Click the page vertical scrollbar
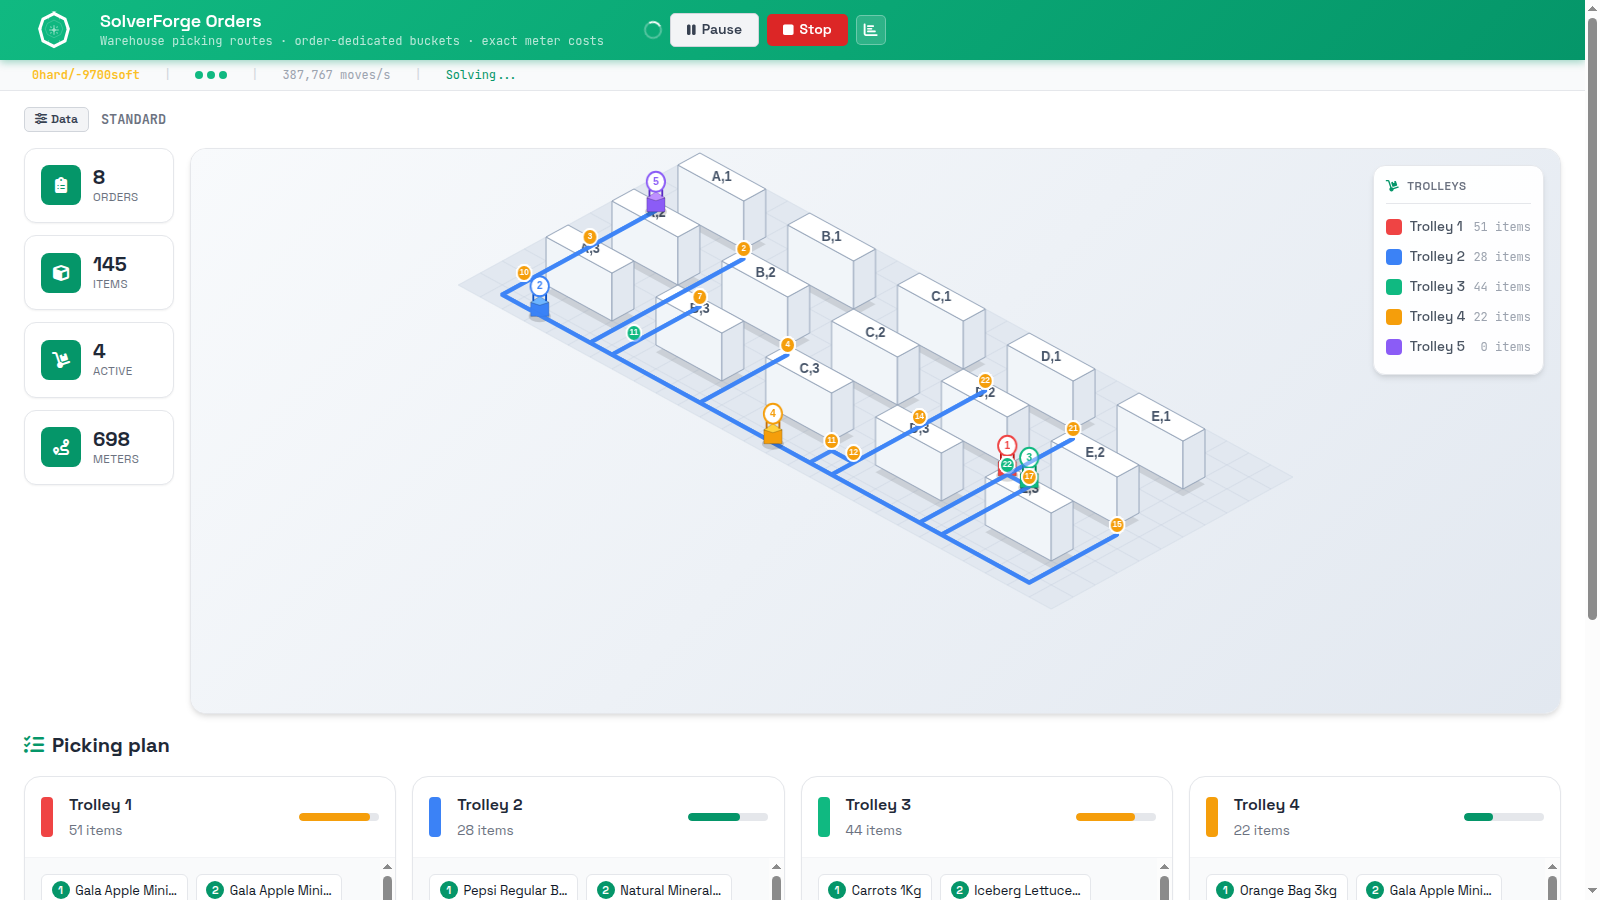The width and height of the screenshot is (1600, 900). pyautogui.click(x=1592, y=320)
